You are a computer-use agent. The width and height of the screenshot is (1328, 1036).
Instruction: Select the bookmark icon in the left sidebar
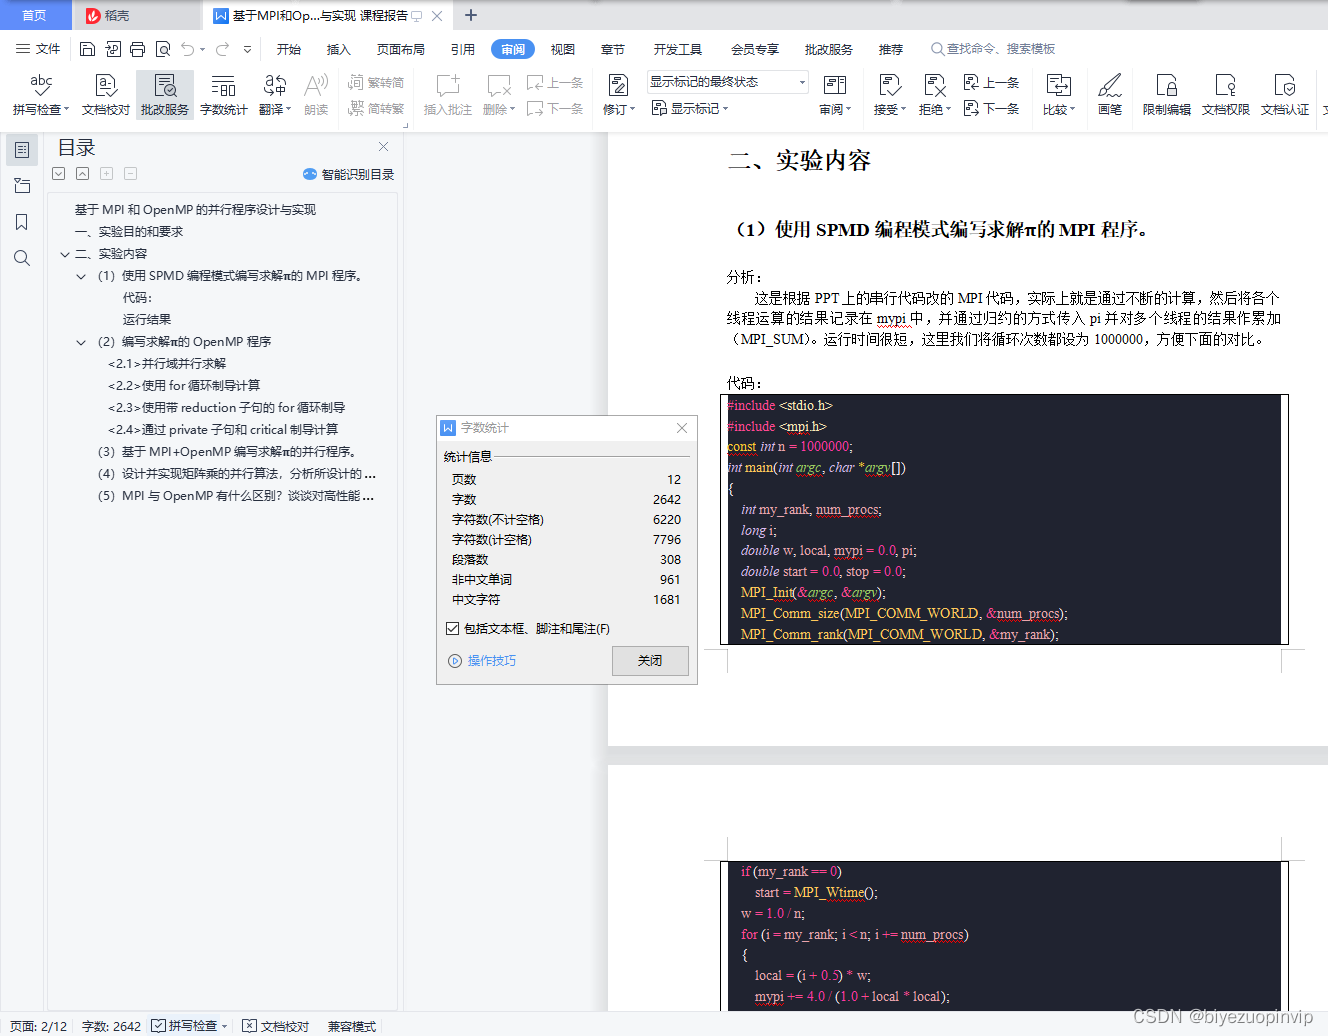point(21,222)
